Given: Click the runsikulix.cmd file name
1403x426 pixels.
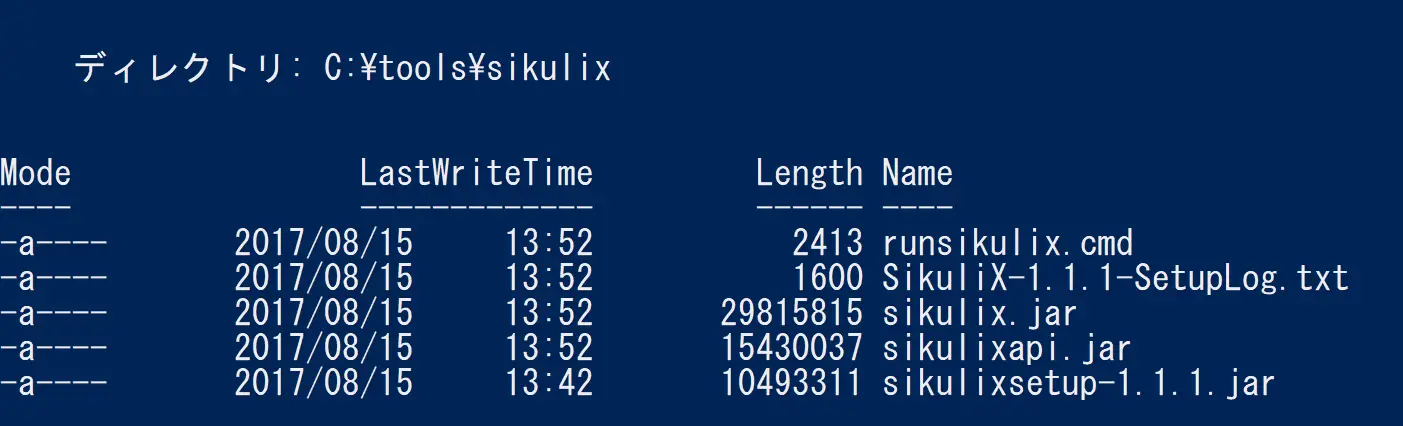Looking at the screenshot, I should pos(1008,243).
